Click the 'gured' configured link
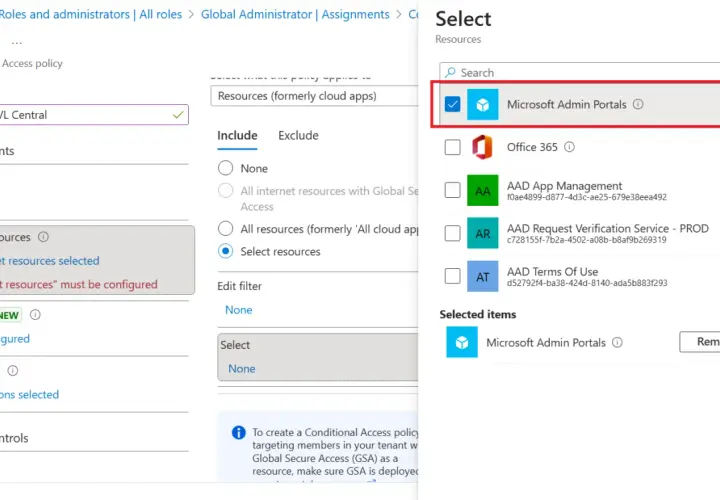720x500 pixels. pyautogui.click(x=15, y=339)
